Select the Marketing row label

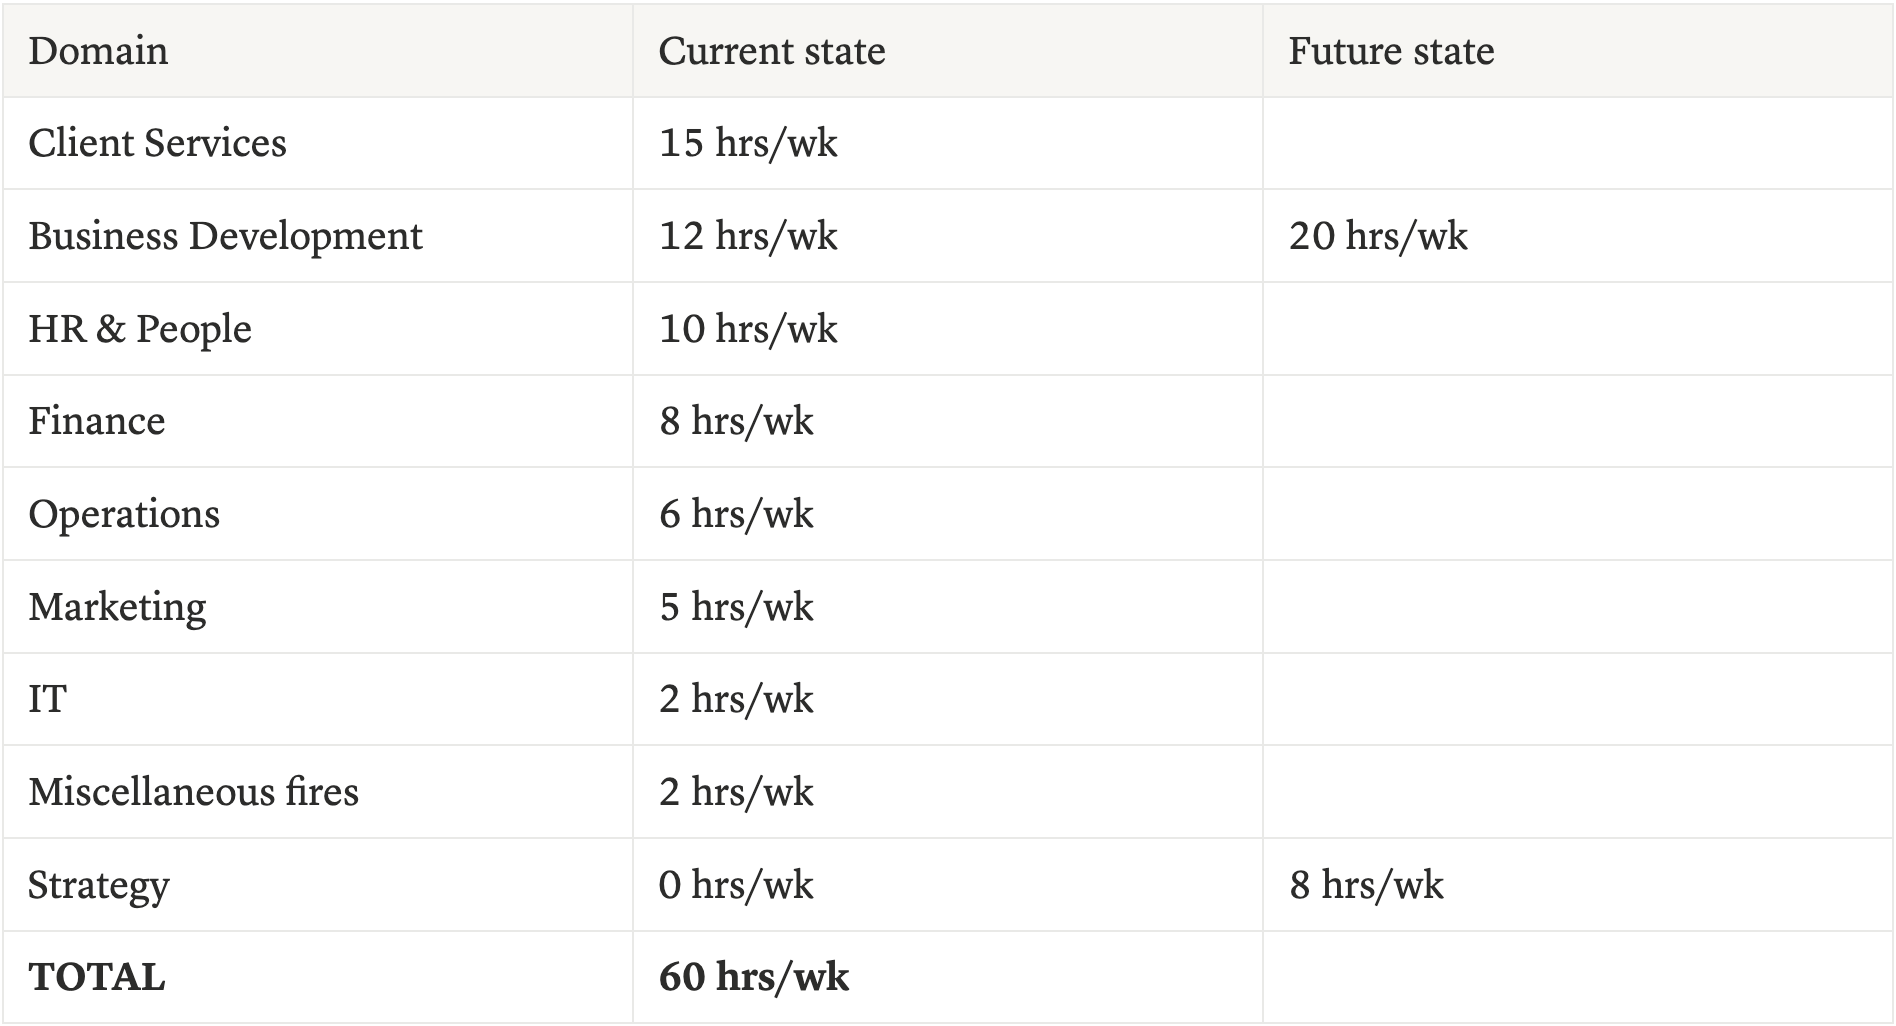tap(117, 607)
